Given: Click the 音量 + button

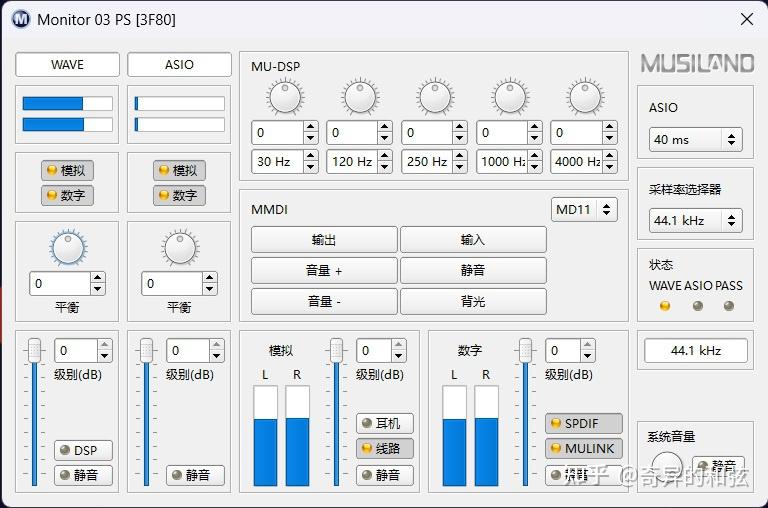Looking at the screenshot, I should click(x=324, y=270).
